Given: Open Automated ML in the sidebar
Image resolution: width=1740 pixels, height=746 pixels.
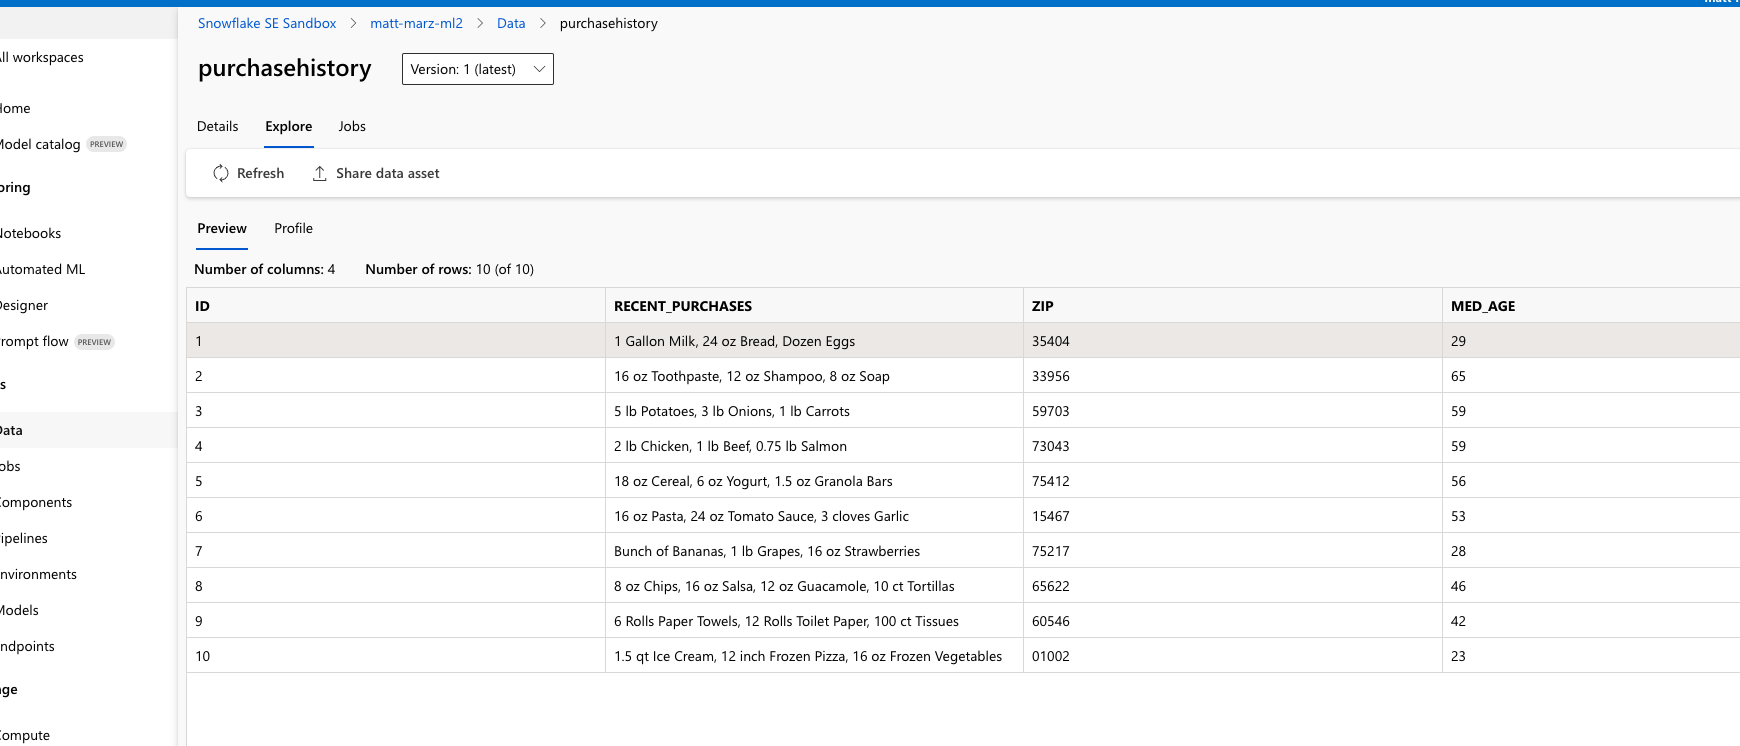Looking at the screenshot, I should point(43,270).
